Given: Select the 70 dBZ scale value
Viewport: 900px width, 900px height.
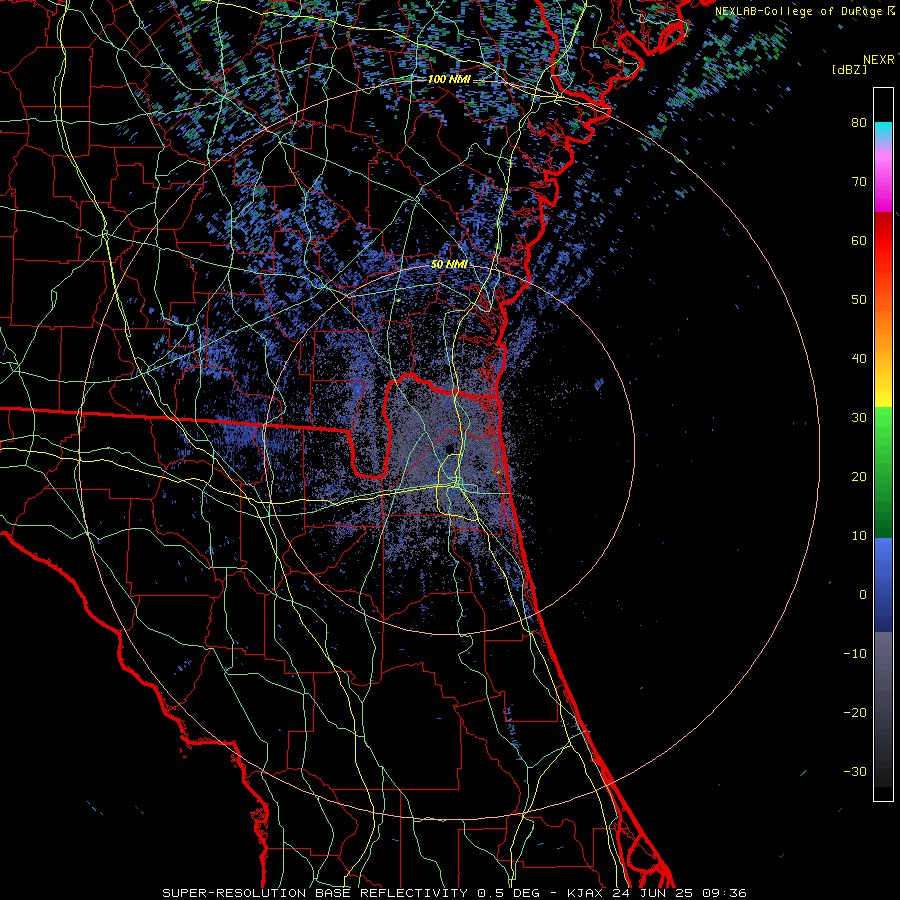Looking at the screenshot, I should [x=859, y=182].
